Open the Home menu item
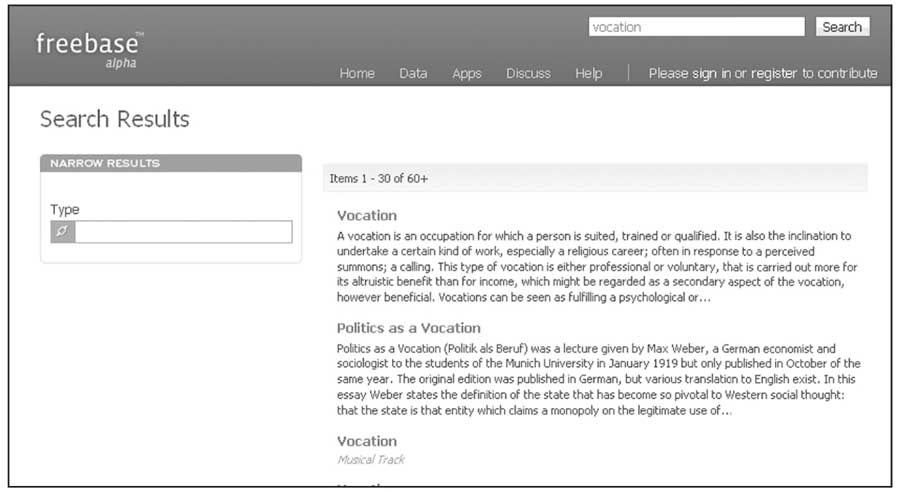The image size is (900, 492). 357,73
